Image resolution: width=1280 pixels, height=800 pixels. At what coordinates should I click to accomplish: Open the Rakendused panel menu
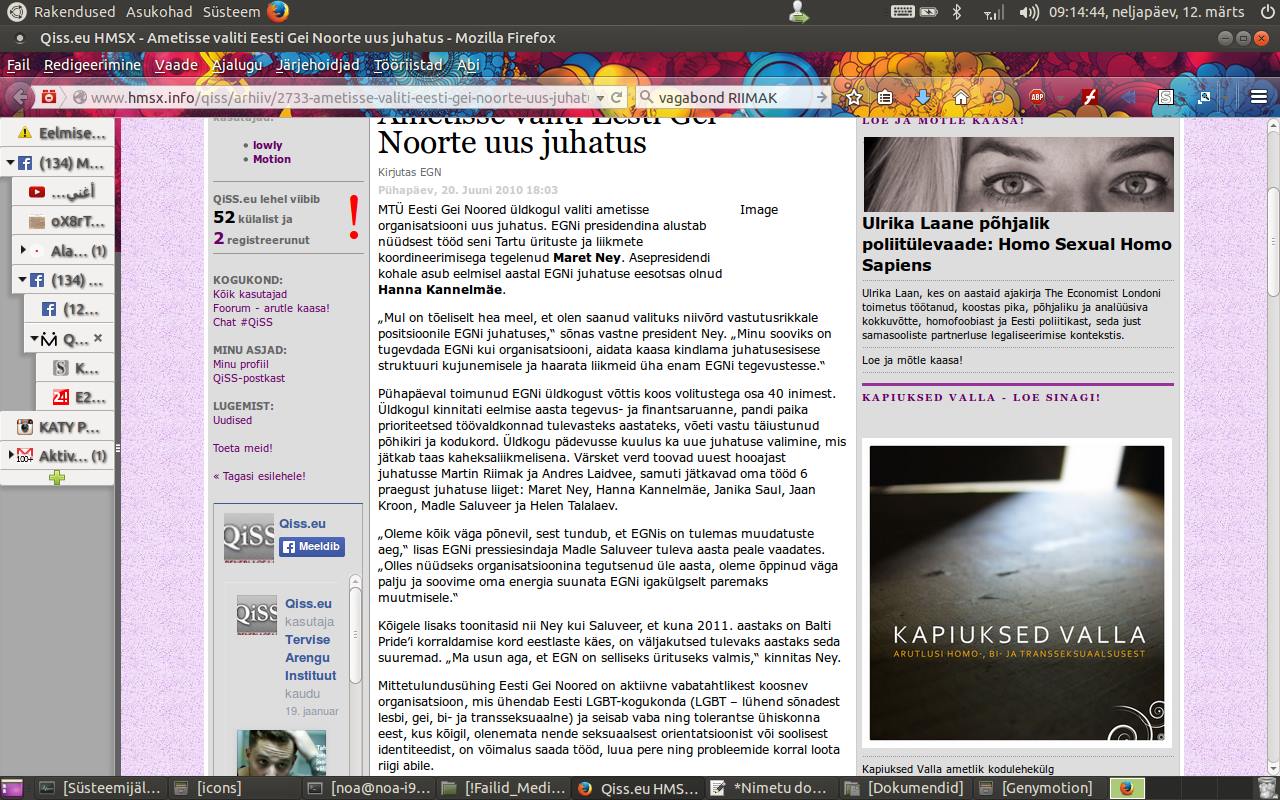click(x=74, y=12)
